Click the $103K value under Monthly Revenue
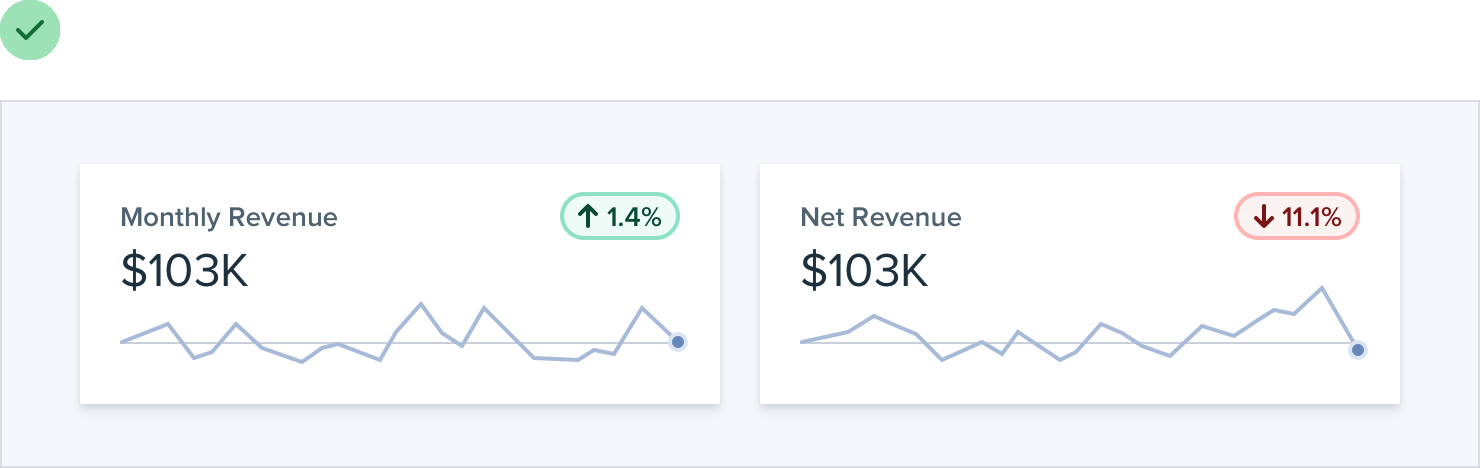Screen dimensions: 1480x468 click(x=185, y=271)
